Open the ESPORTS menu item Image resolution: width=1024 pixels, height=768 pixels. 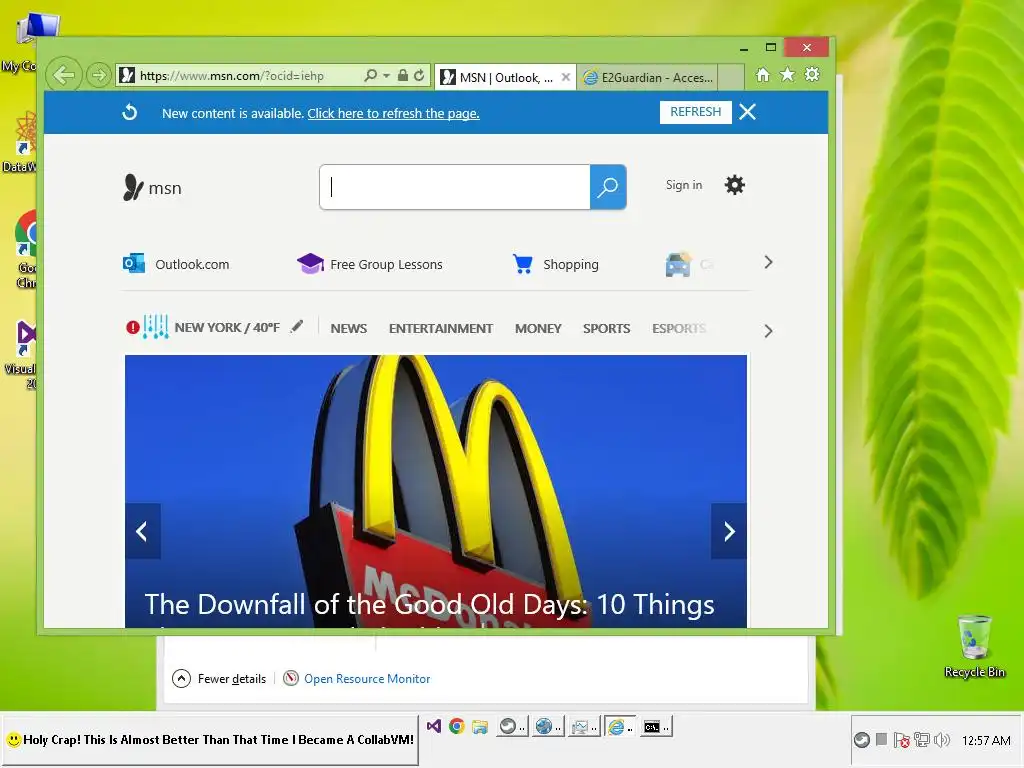(679, 328)
